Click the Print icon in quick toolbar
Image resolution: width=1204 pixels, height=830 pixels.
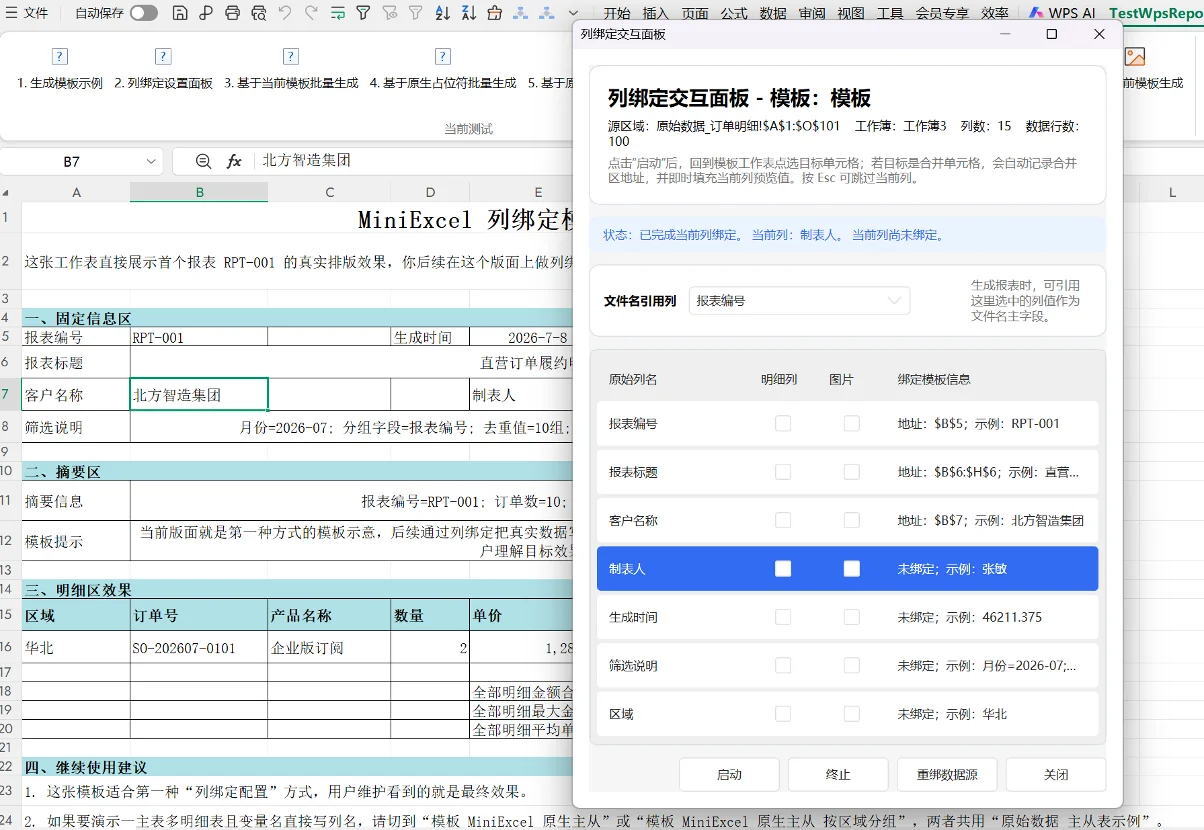click(x=232, y=13)
